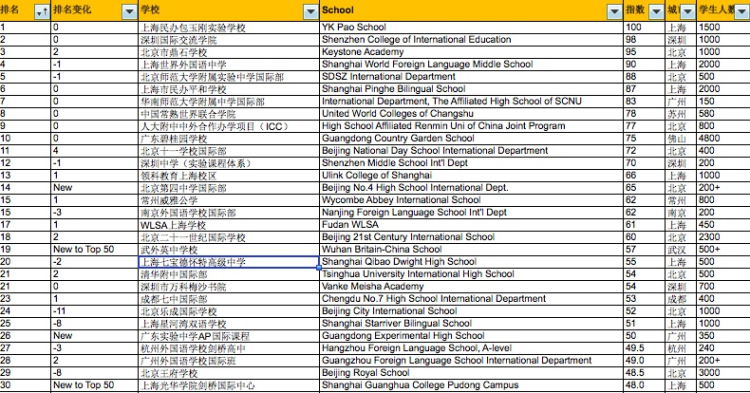
Task: Select Chengdu No.7 High School International Department
Action: pos(472,299)
